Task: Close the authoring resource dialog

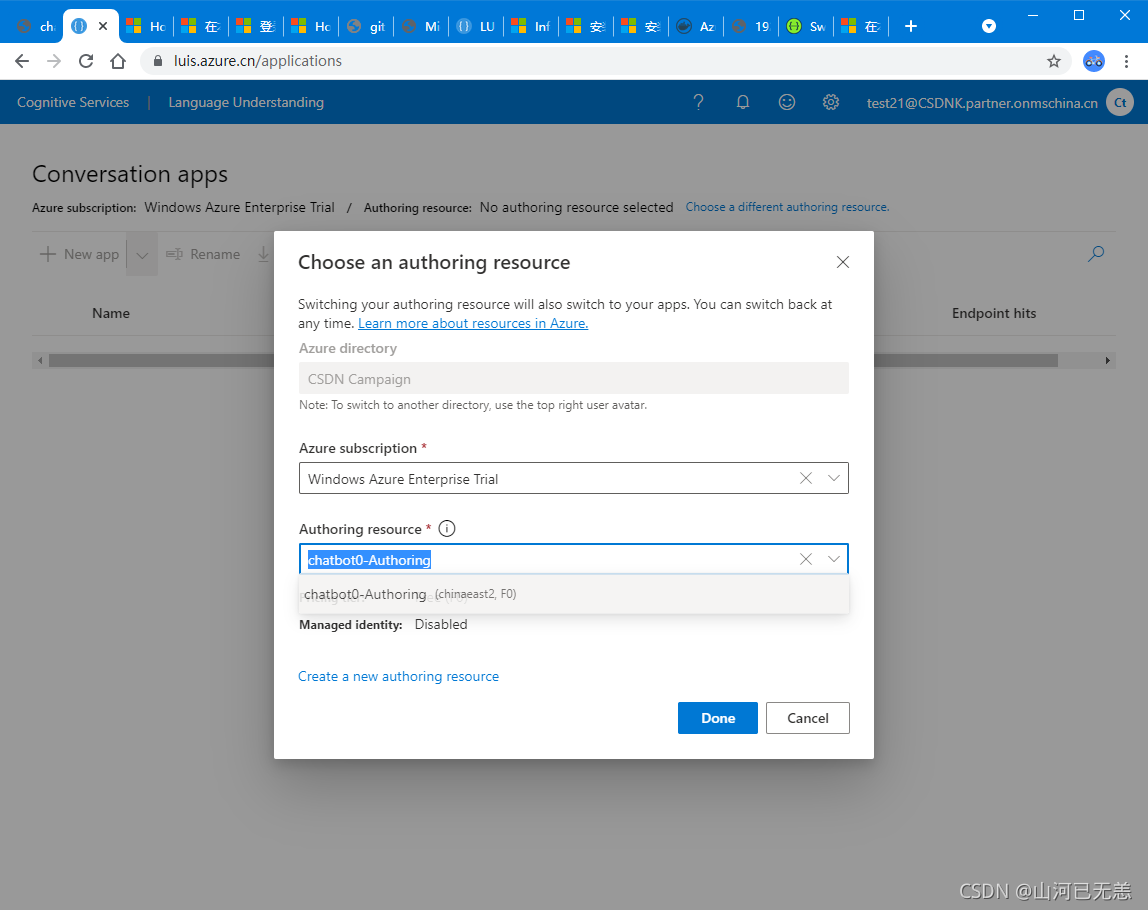Action: click(843, 262)
